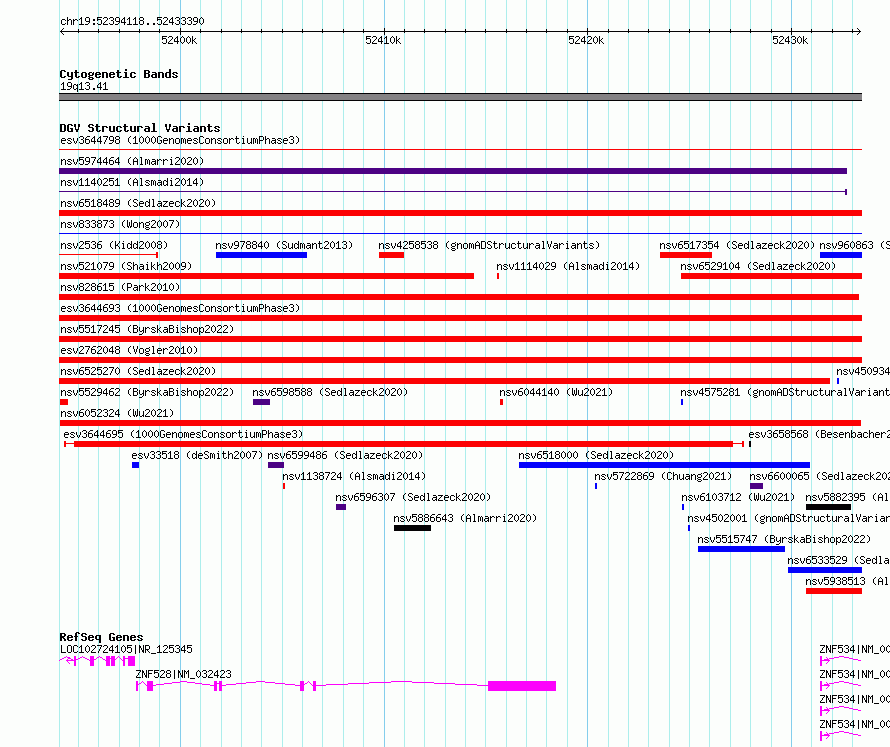Click the blue nsv978840 Sudmant2013 bar
Screen dimensions: 890x747
[x=261, y=255]
